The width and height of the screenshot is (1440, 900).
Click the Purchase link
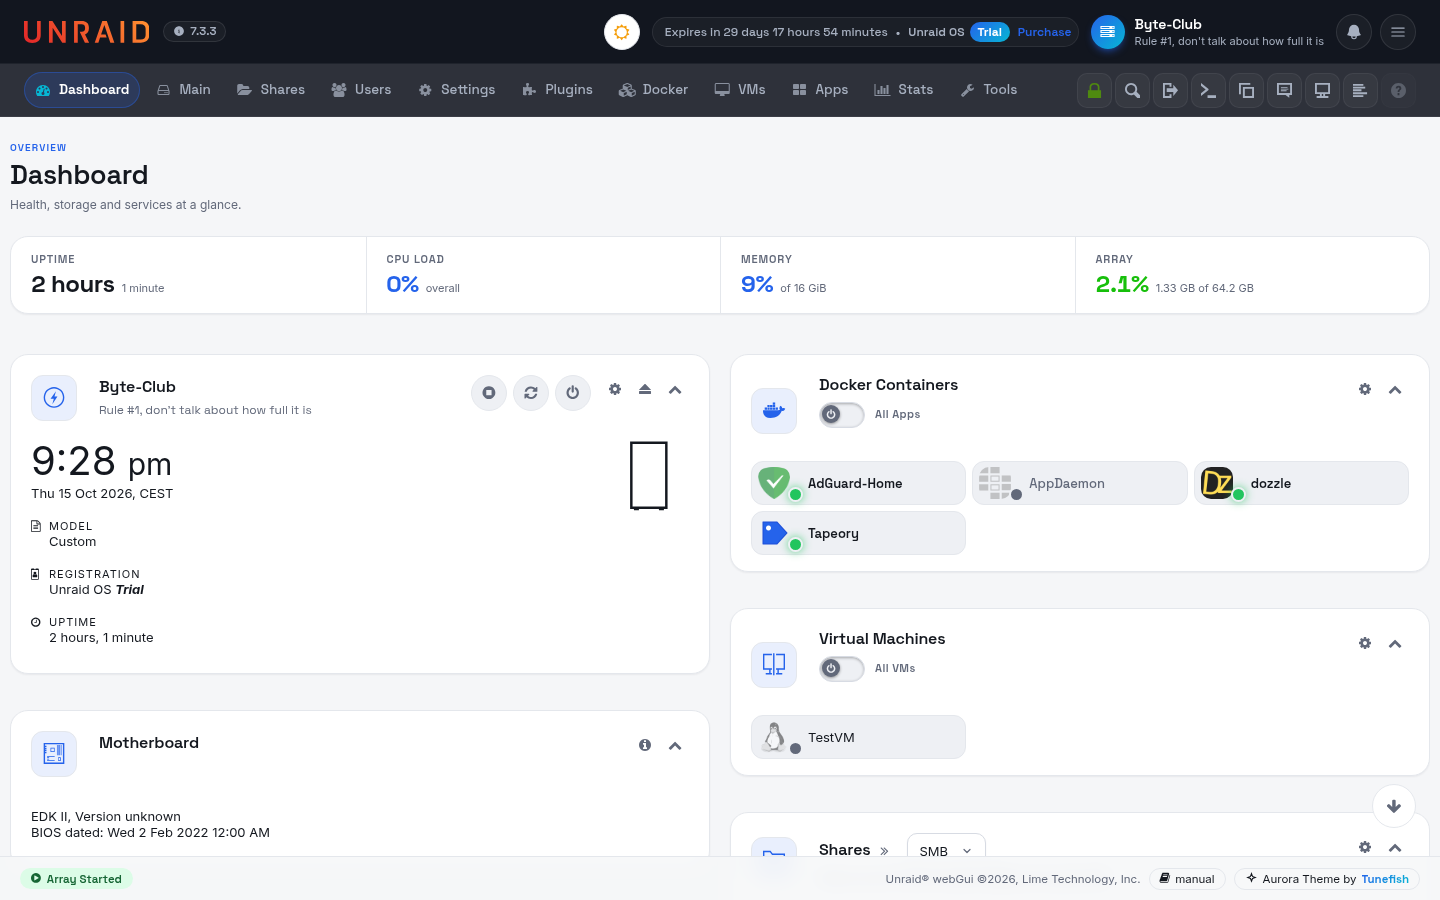click(1044, 32)
